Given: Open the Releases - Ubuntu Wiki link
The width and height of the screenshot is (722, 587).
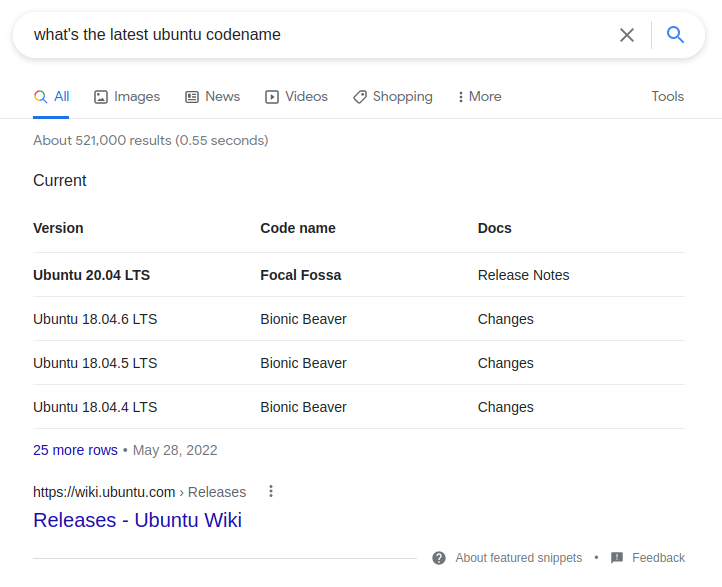Looking at the screenshot, I should [x=137, y=520].
